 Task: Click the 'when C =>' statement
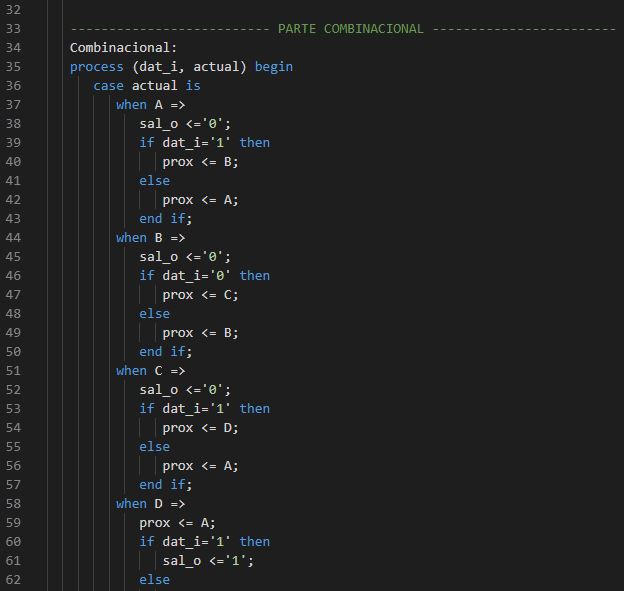click(150, 371)
